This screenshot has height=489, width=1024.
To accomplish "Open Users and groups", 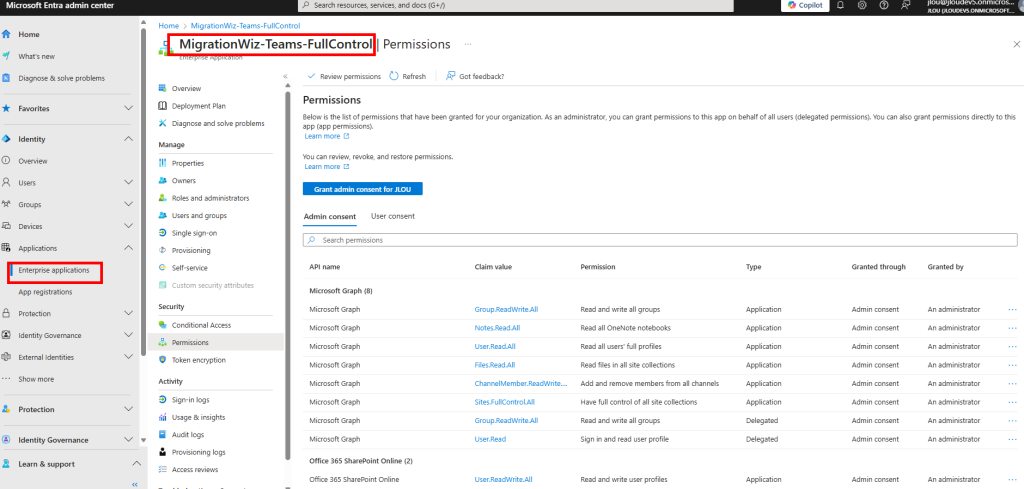I will click(x=199, y=215).
